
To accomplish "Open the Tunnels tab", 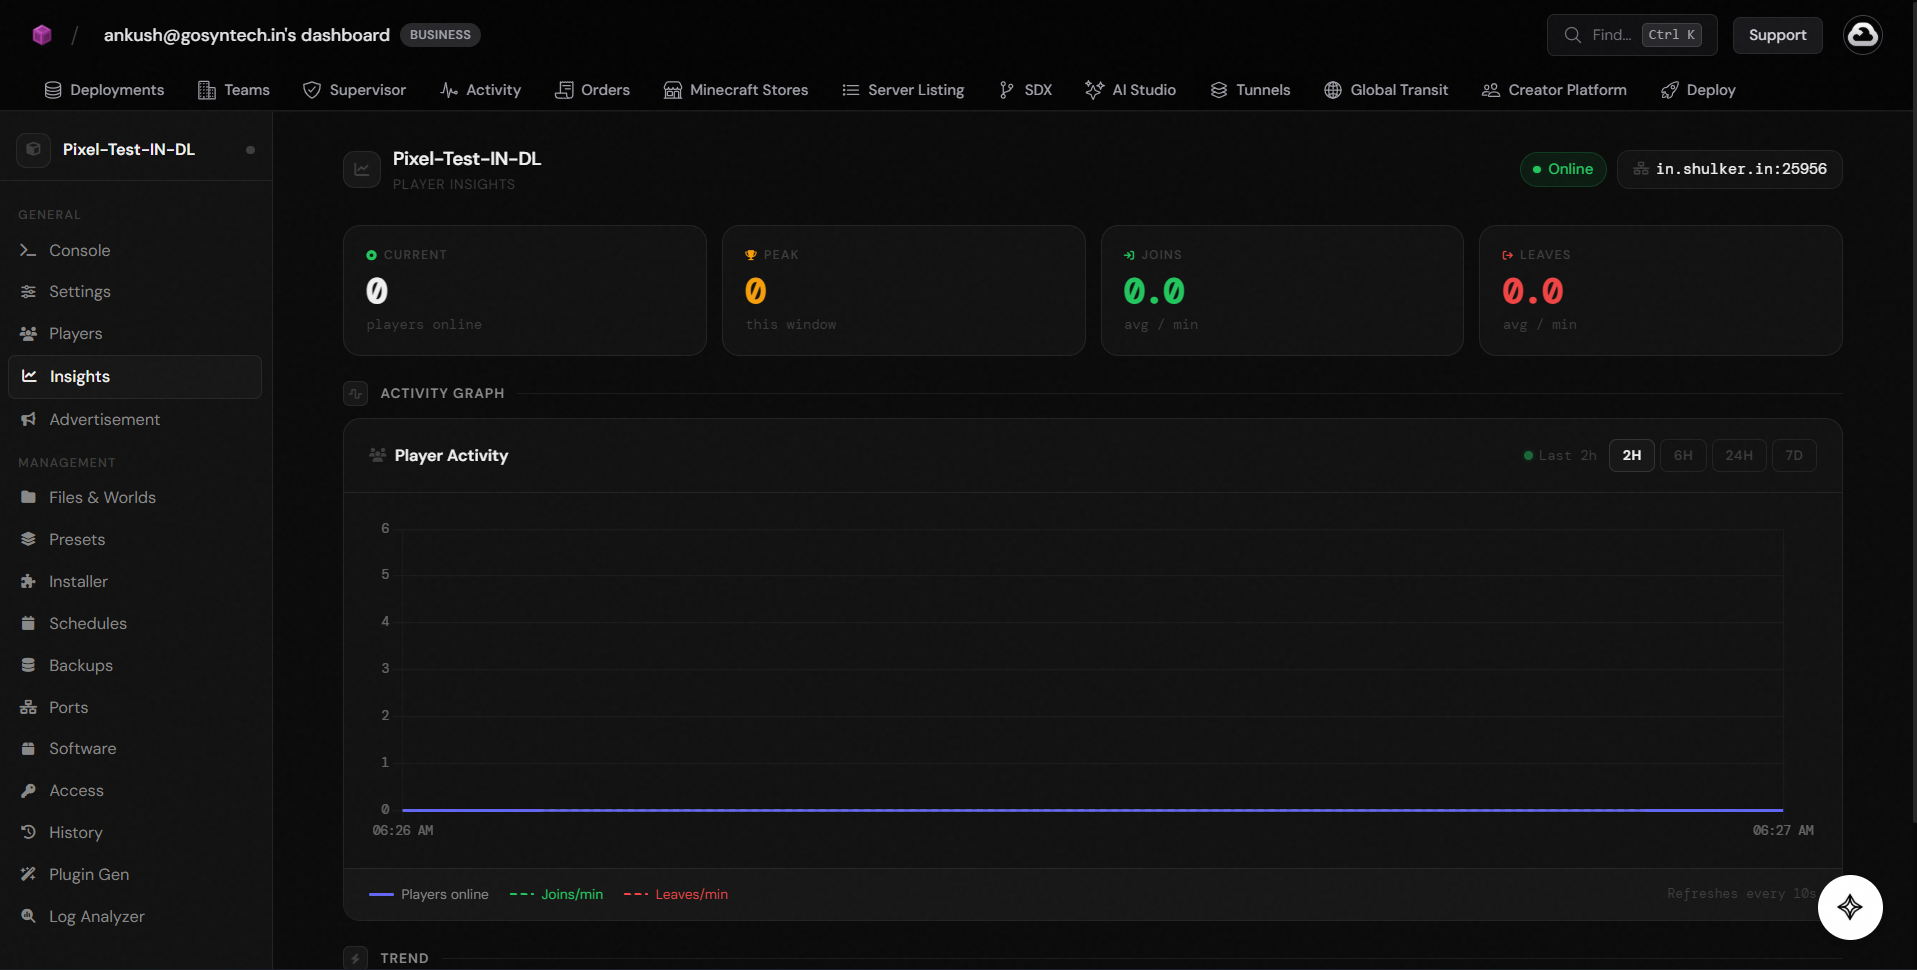I will pyautogui.click(x=1250, y=90).
